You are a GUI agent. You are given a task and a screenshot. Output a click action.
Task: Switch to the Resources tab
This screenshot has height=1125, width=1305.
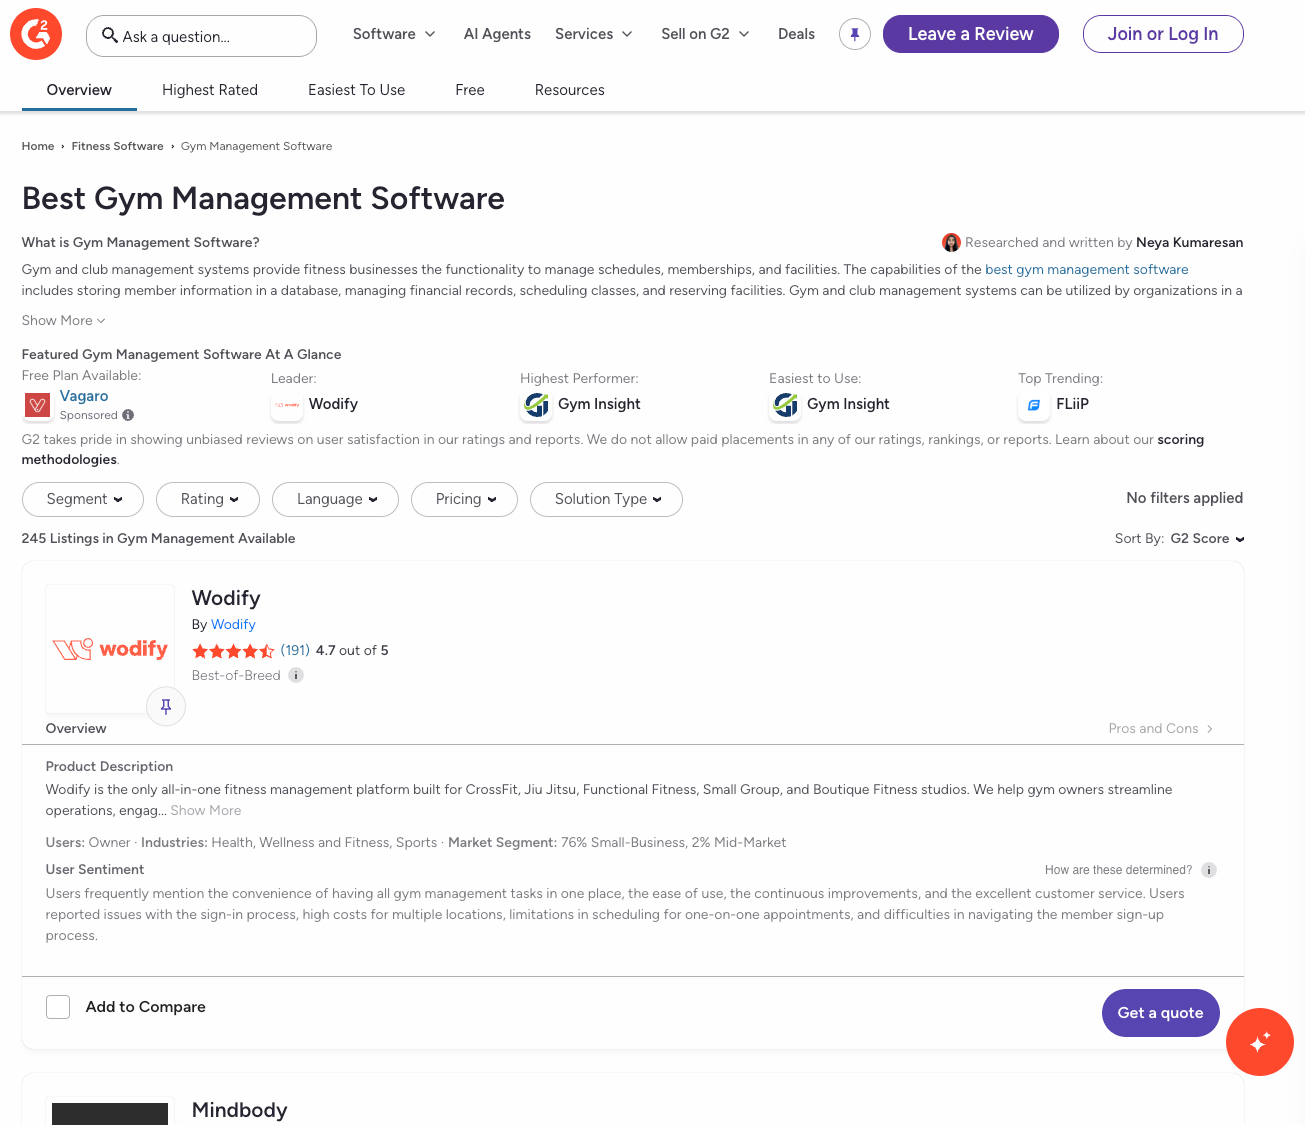point(570,90)
